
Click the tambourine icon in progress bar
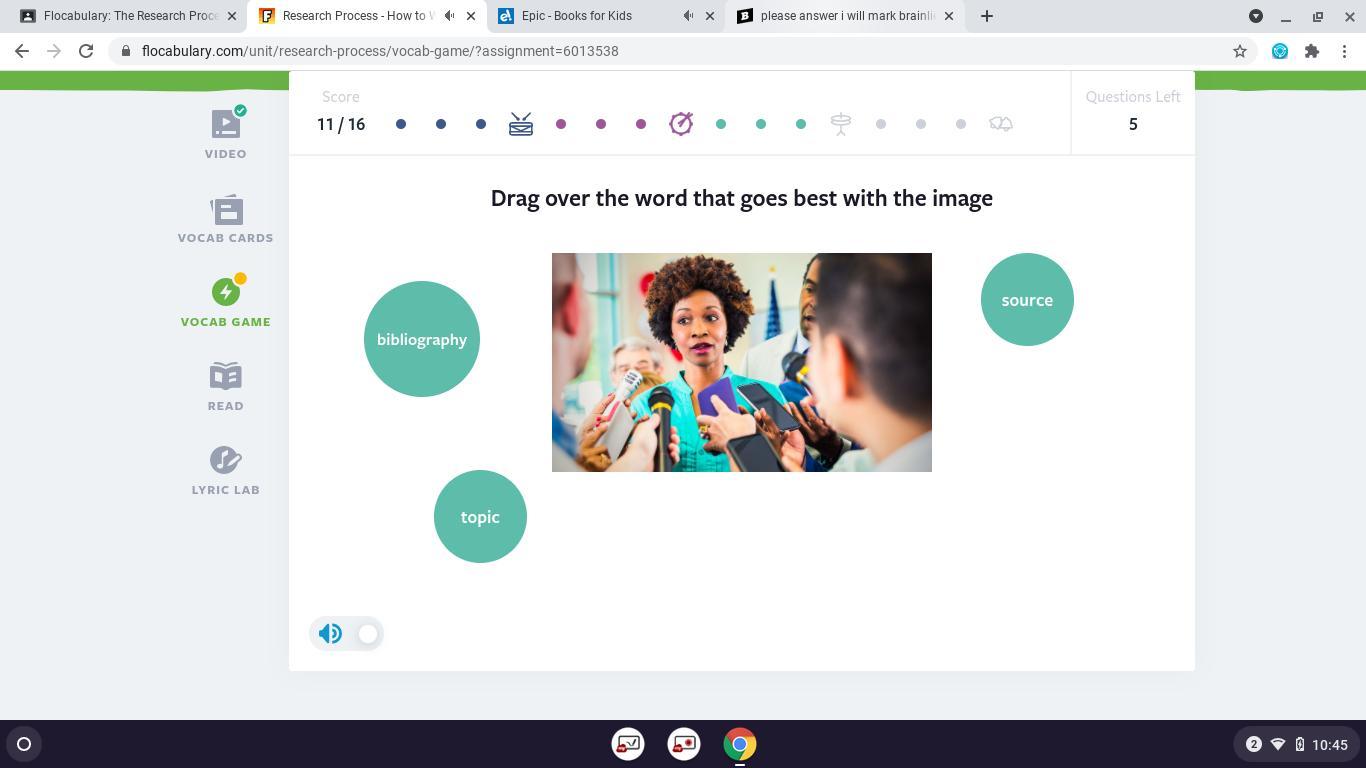click(x=681, y=124)
